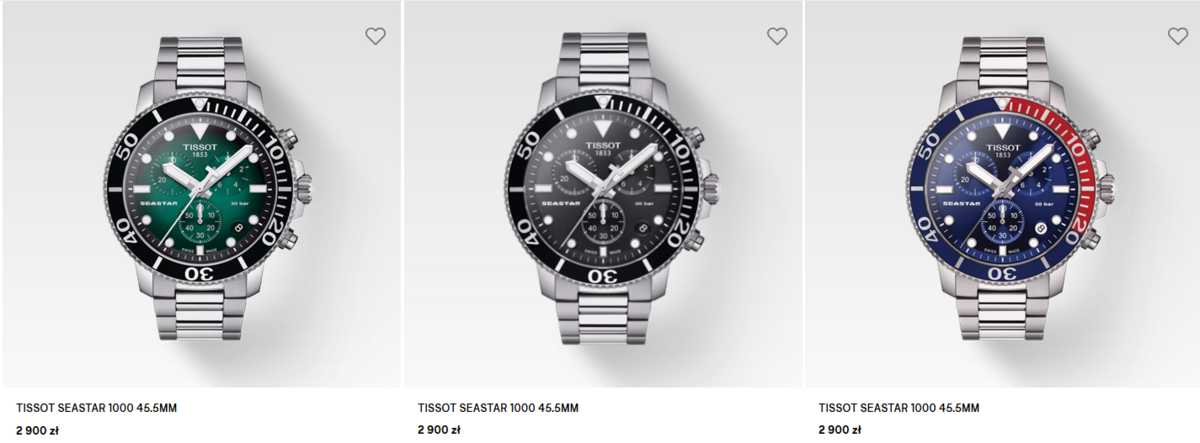Open the black dial watch product image

[x=604, y=190]
